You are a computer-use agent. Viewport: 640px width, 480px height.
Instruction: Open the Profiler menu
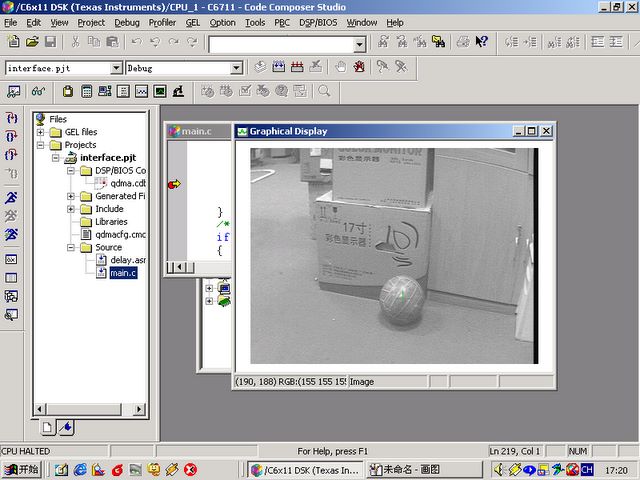point(162,23)
